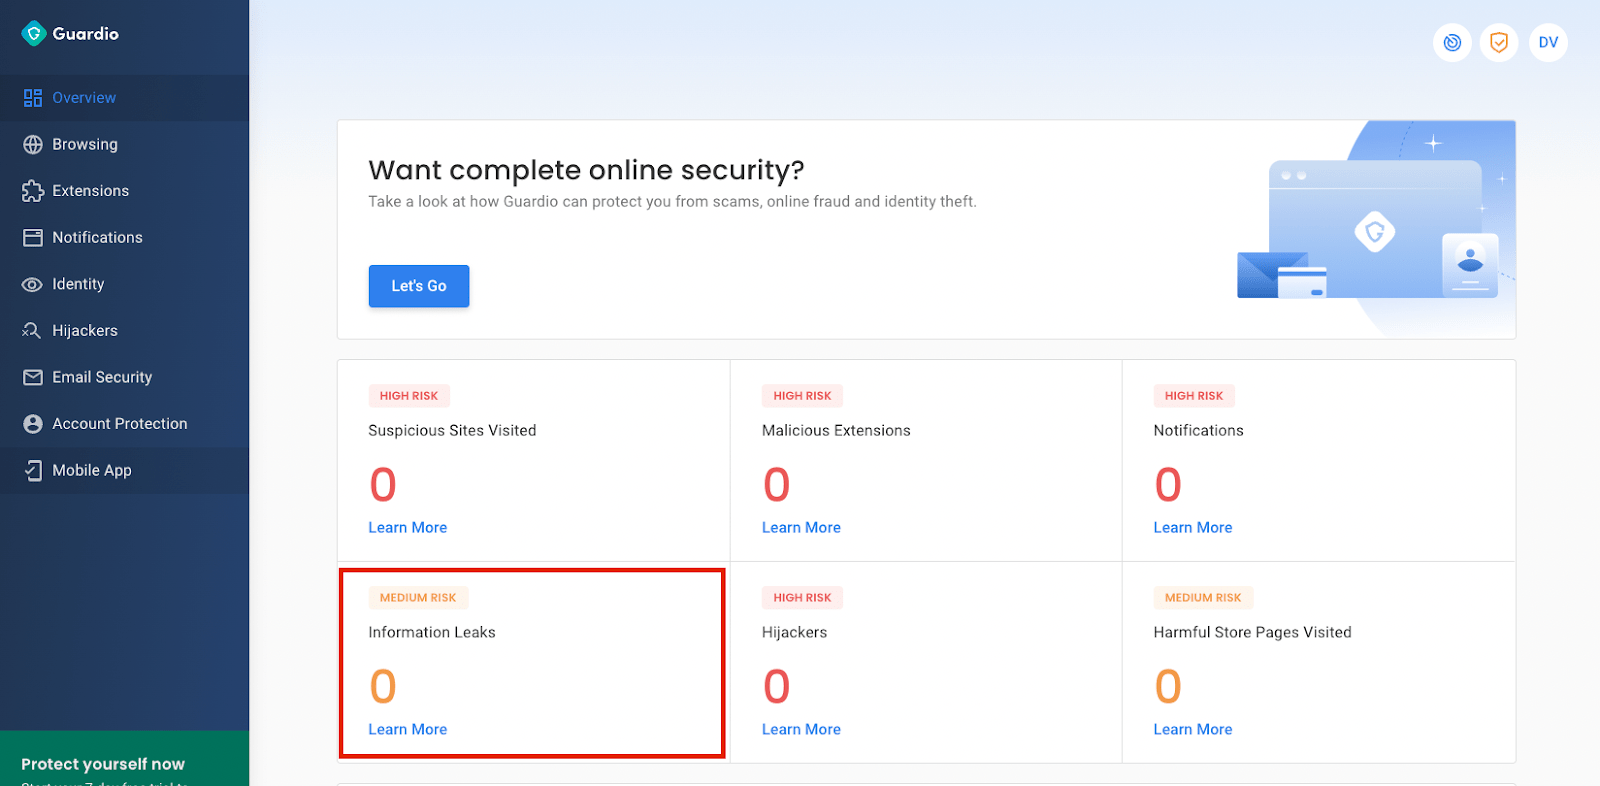
Task: Click the Hijackers search icon
Action: tap(33, 330)
